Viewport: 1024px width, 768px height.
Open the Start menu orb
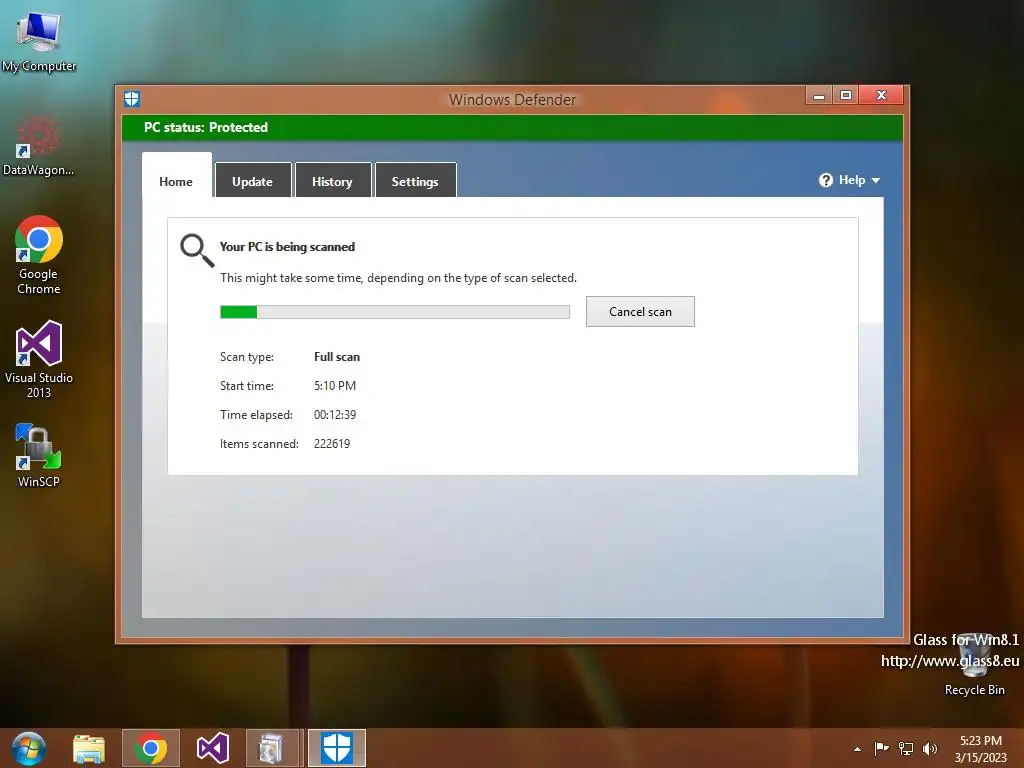29,748
